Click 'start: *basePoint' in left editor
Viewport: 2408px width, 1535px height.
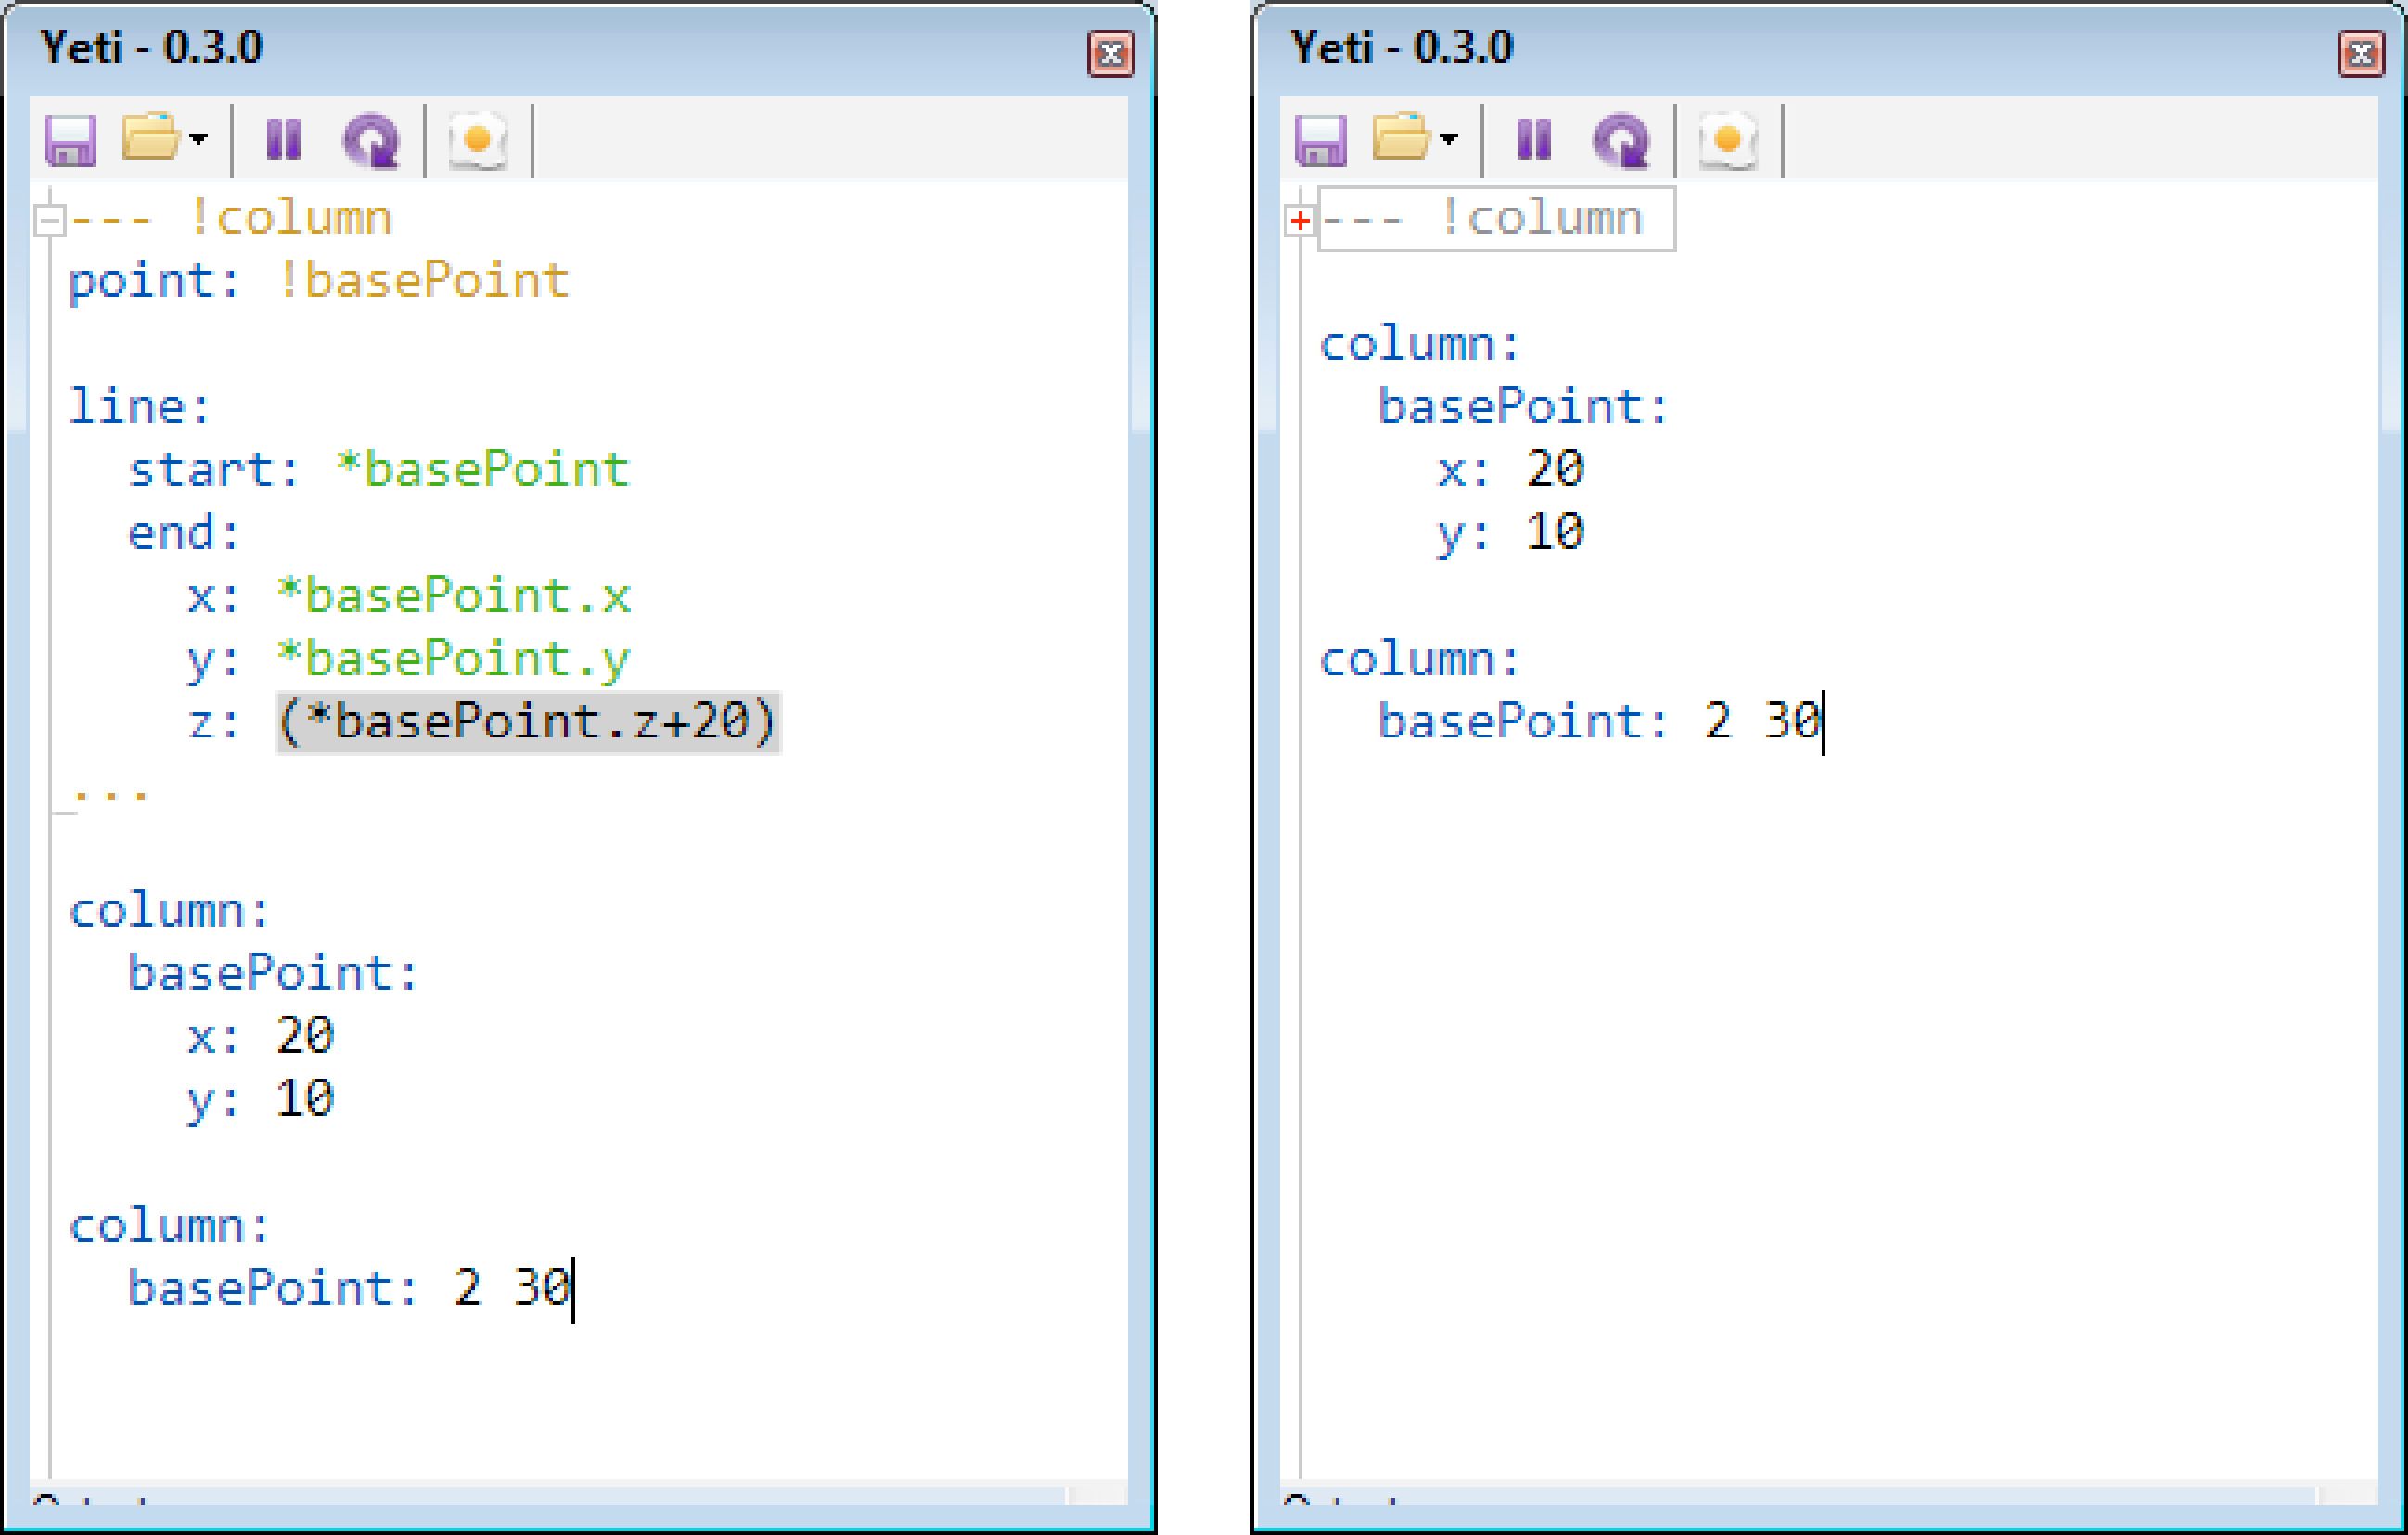click(x=379, y=470)
